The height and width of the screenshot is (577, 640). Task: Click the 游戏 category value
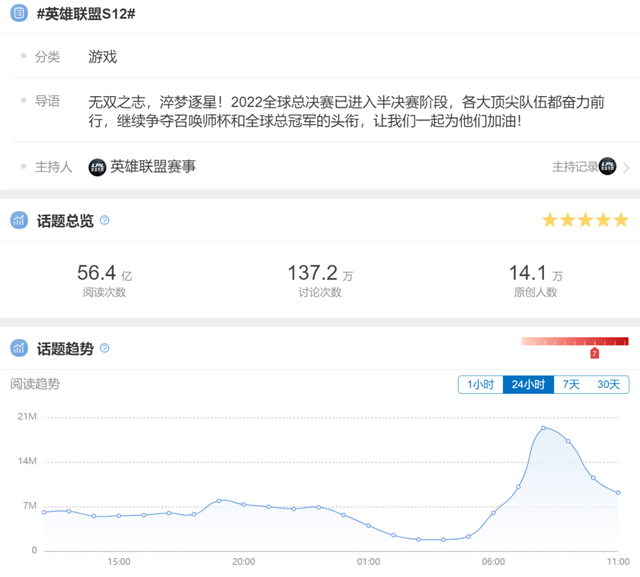coord(102,57)
